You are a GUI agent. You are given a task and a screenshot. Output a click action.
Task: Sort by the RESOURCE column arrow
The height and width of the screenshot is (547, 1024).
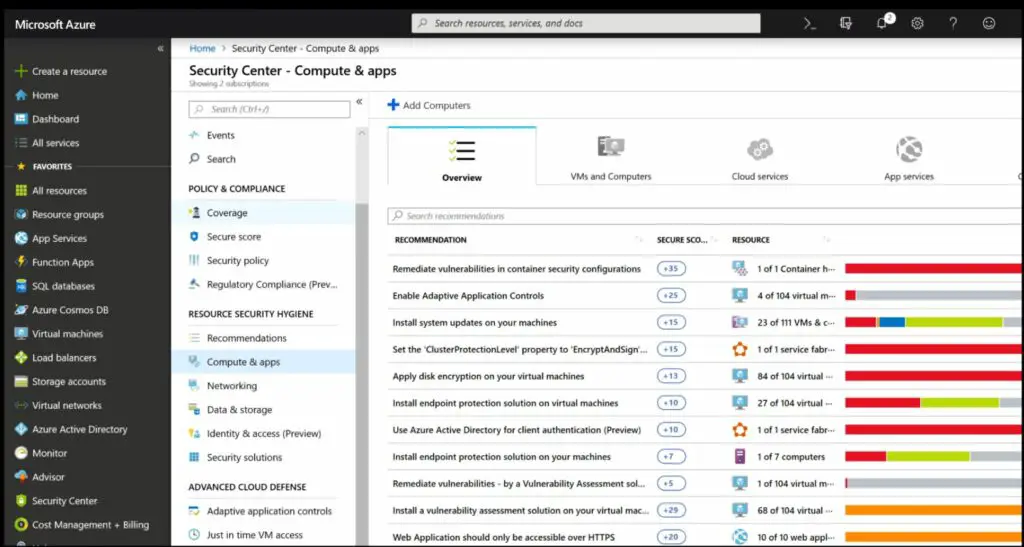point(826,240)
